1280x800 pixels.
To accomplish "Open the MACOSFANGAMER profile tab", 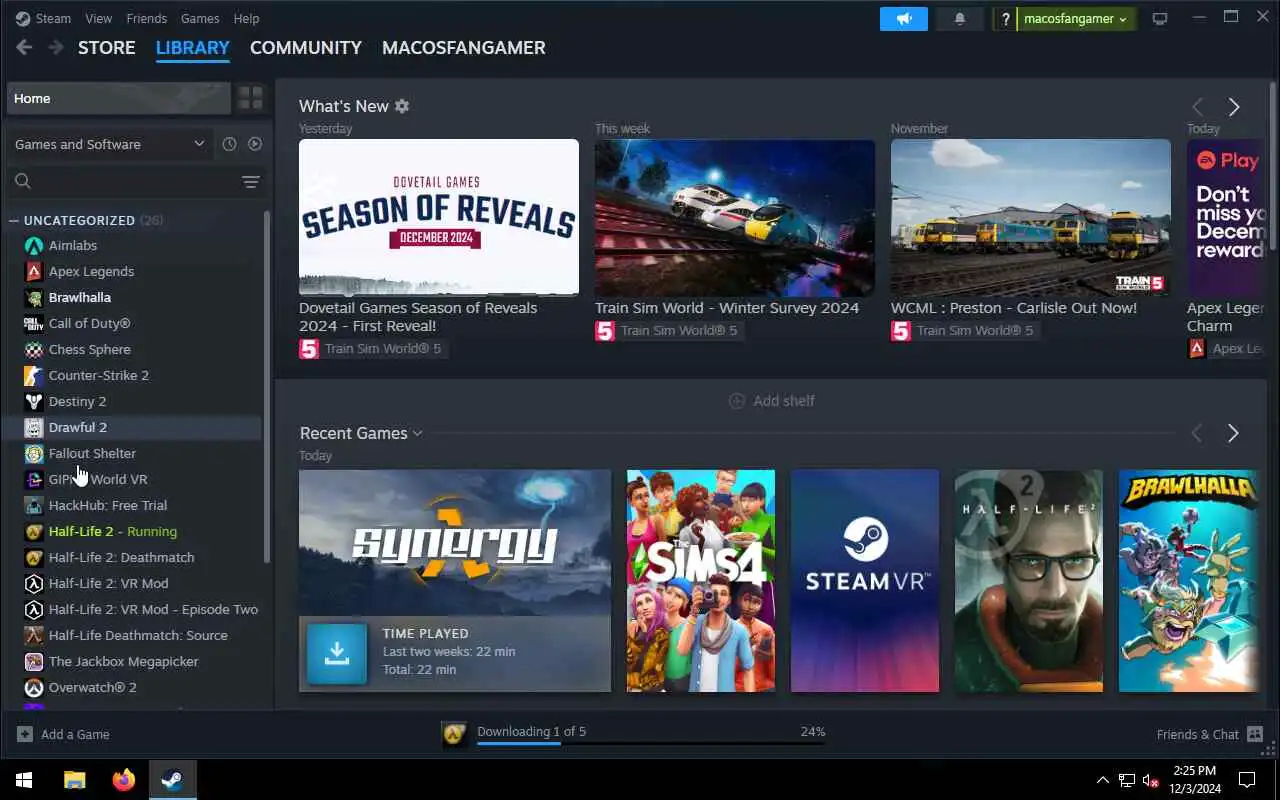I will click(464, 48).
